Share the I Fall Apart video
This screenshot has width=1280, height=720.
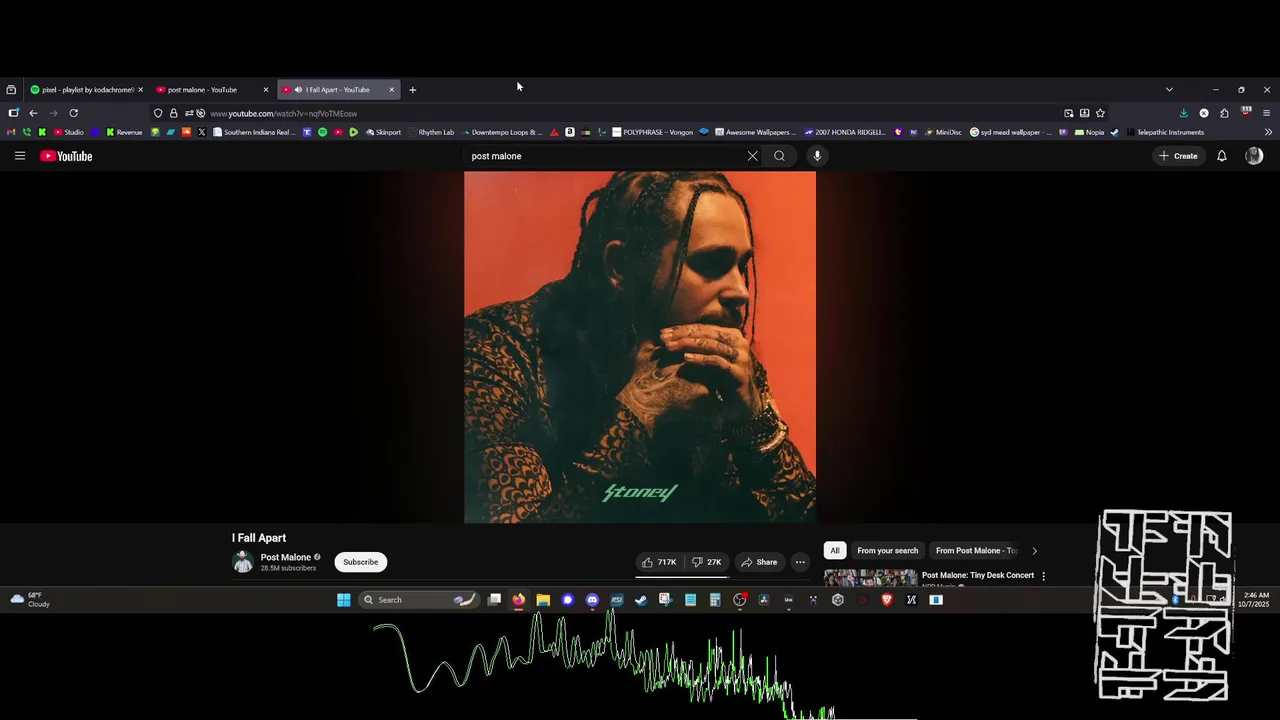click(x=759, y=562)
